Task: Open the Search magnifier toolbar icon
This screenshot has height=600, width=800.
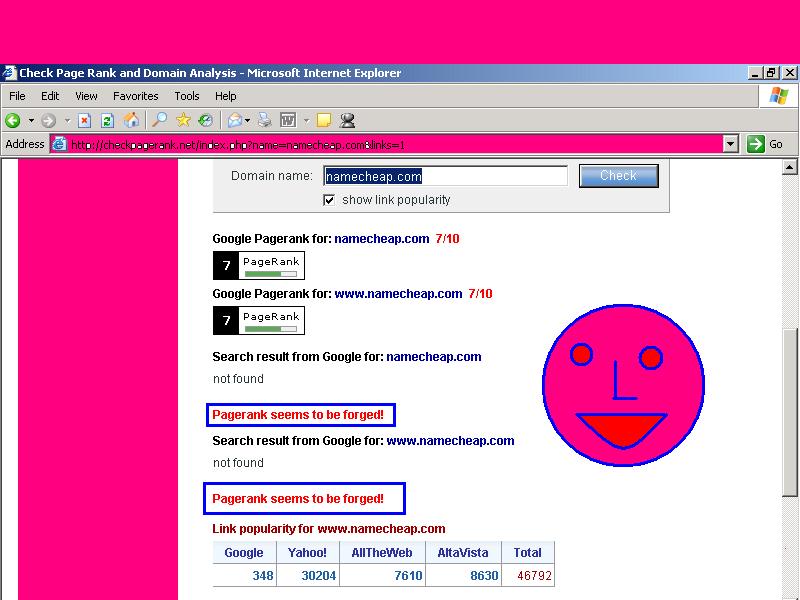Action: pos(160,120)
